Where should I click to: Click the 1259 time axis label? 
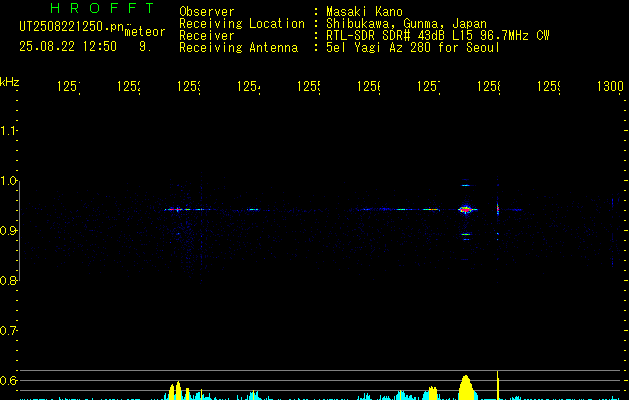[549, 86]
